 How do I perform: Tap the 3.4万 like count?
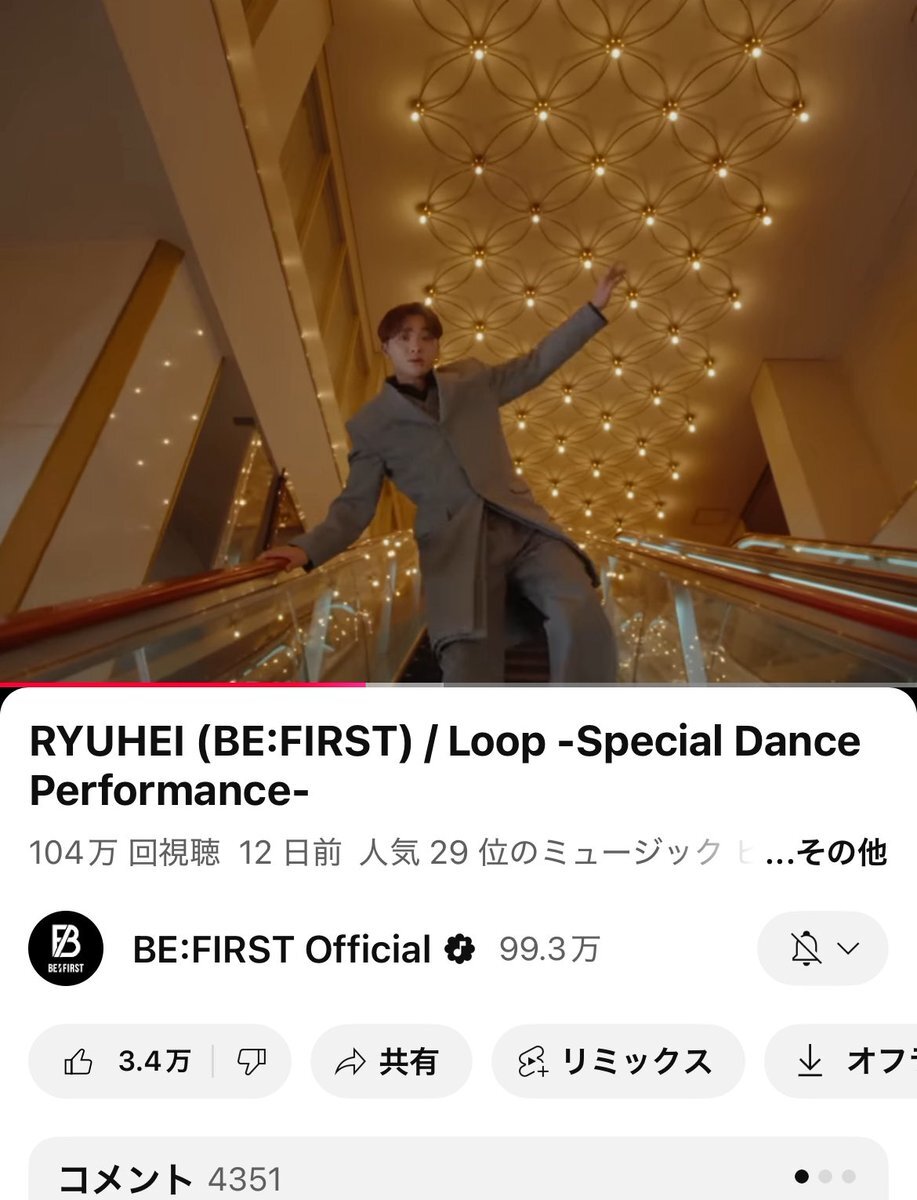154,1062
